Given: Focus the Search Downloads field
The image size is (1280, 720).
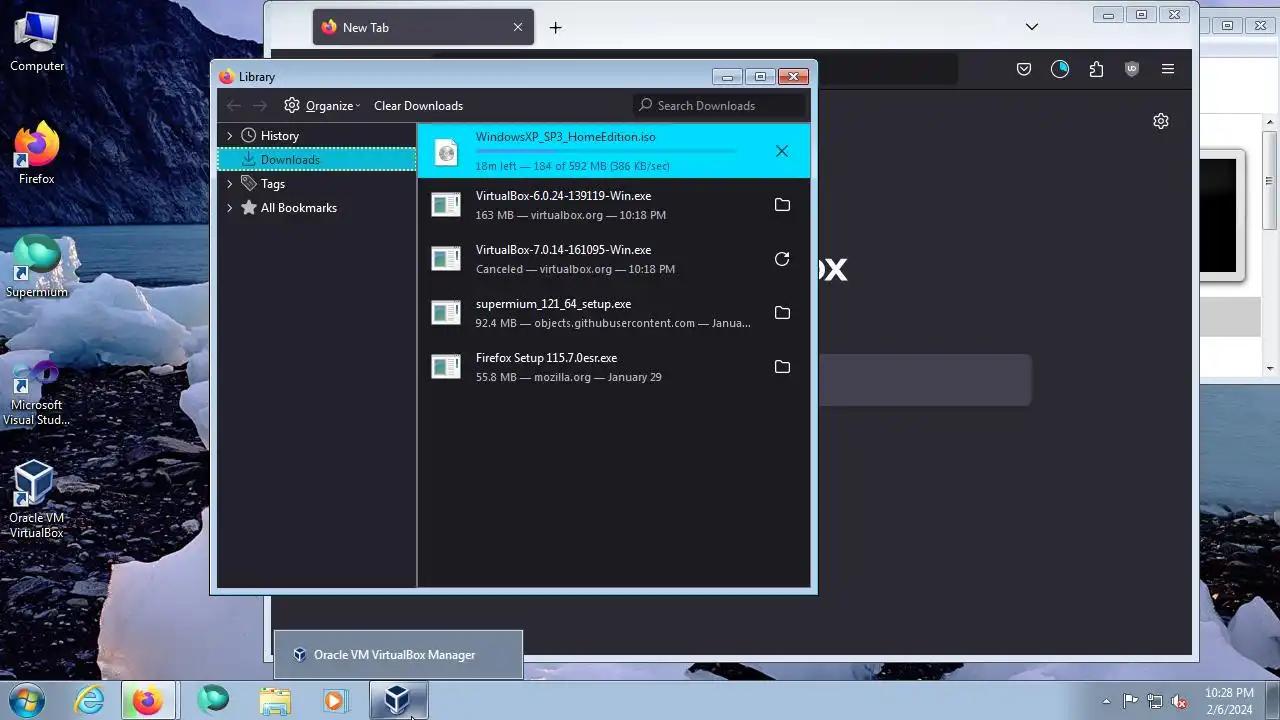Looking at the screenshot, I should click(720, 105).
